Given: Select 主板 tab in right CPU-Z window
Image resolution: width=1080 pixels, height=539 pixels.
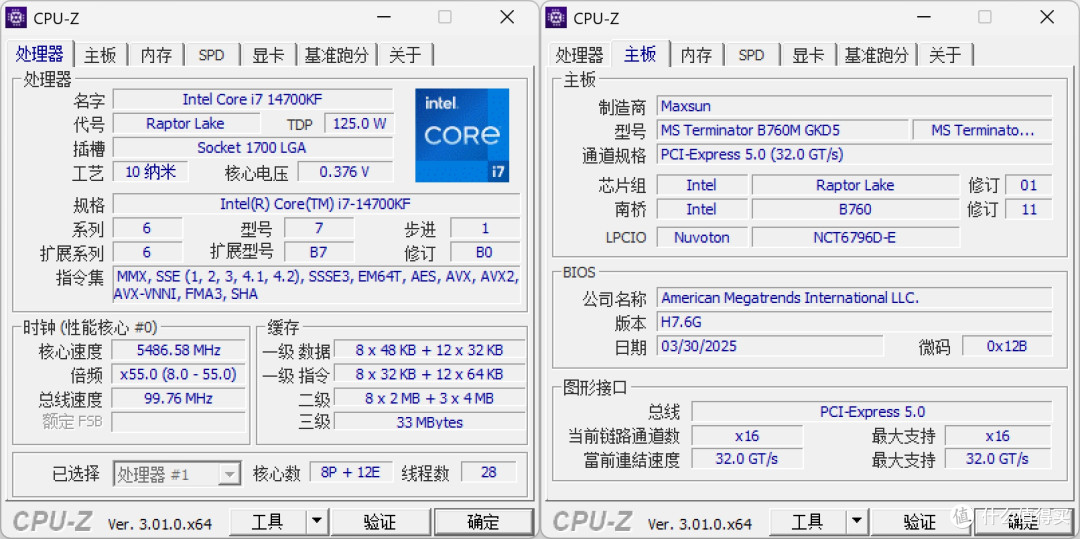Looking at the screenshot, I should click(641, 53).
